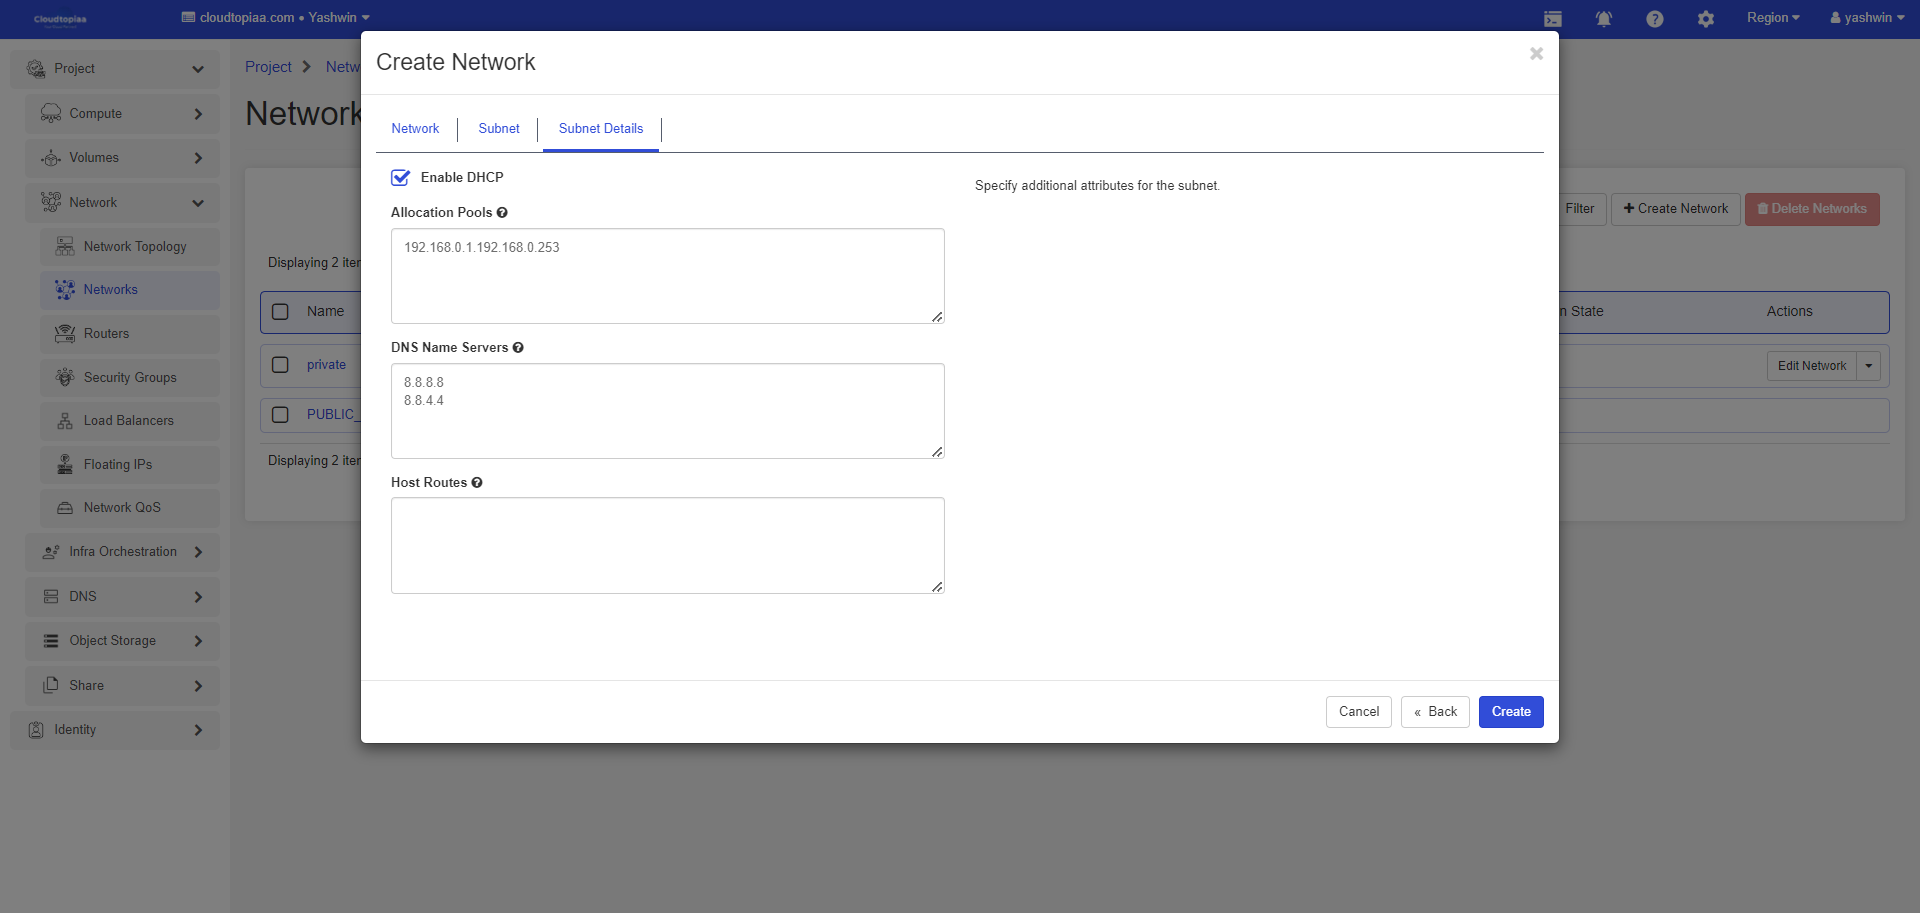Open the settings gear icon

pyautogui.click(x=1705, y=19)
